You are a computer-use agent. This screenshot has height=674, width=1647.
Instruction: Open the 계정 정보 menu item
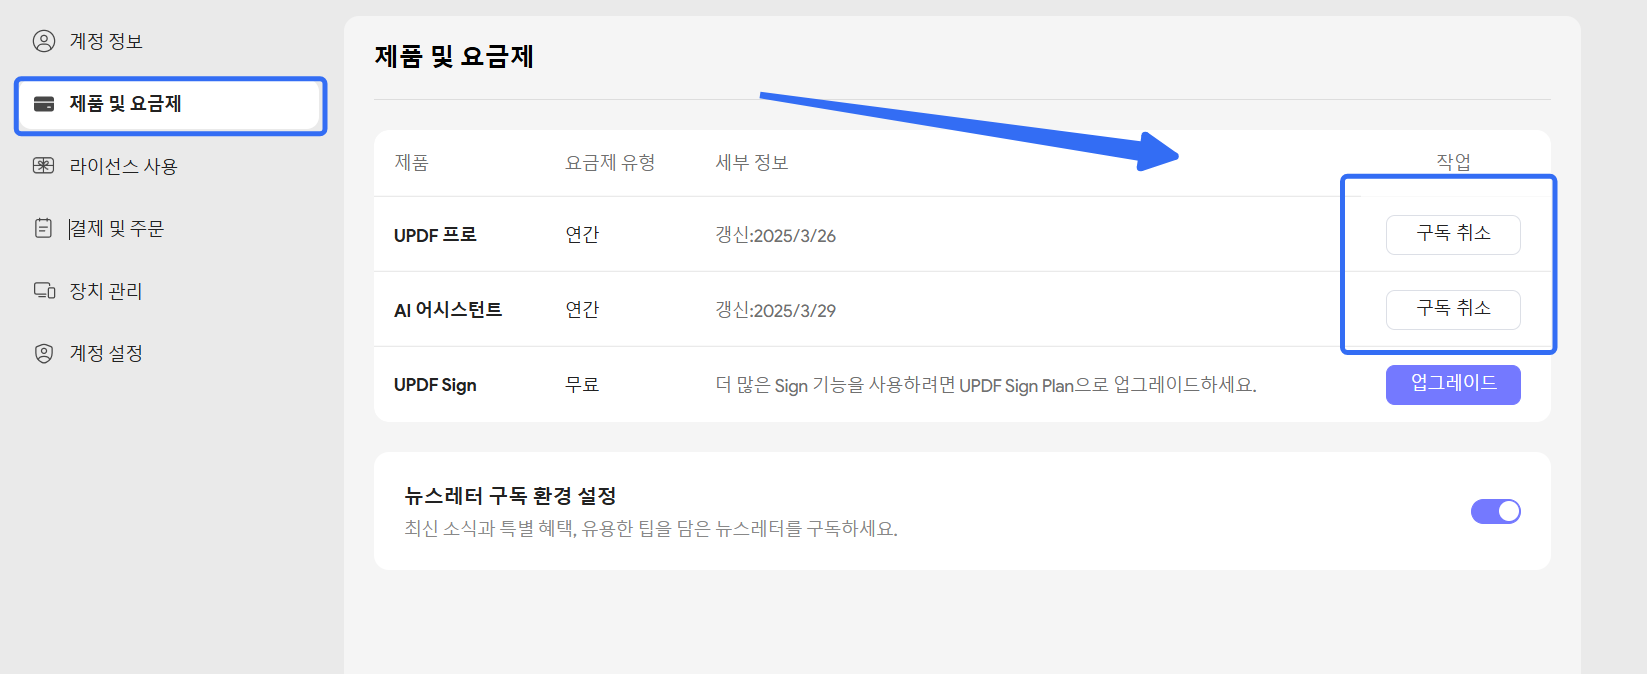click(106, 41)
